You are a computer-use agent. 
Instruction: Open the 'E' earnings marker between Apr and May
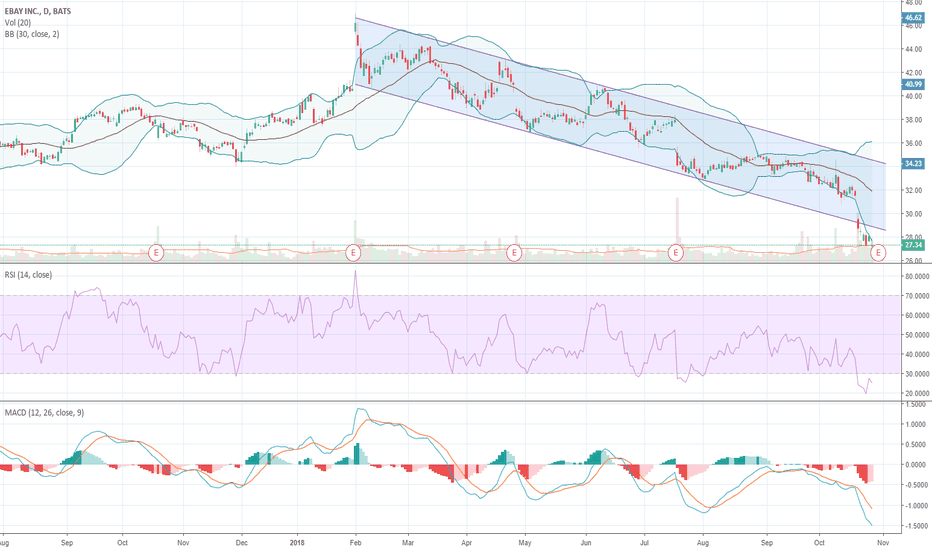pos(514,253)
